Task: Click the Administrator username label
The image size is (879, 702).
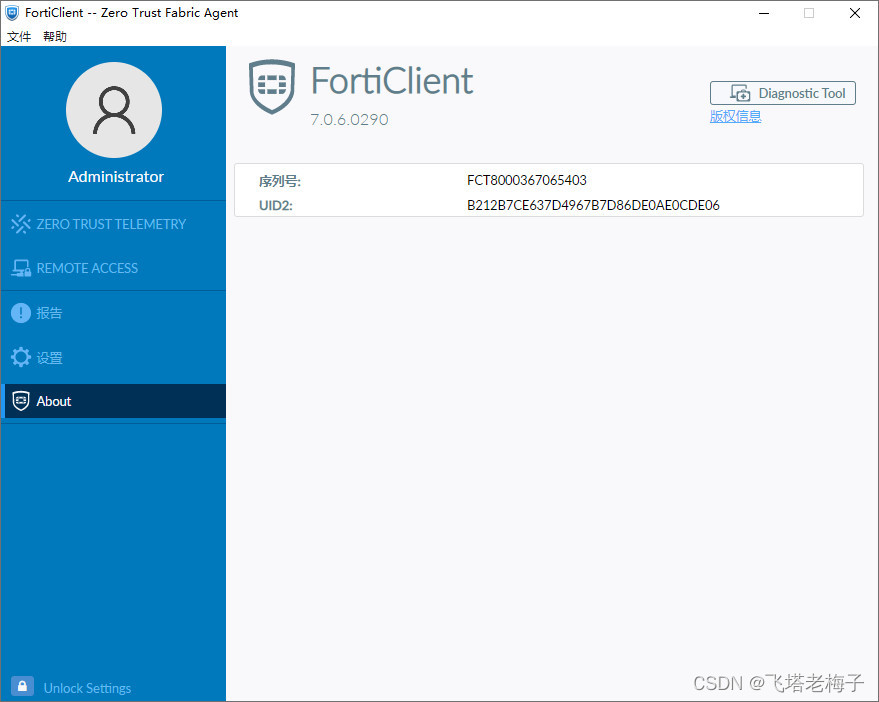Action: point(116,177)
